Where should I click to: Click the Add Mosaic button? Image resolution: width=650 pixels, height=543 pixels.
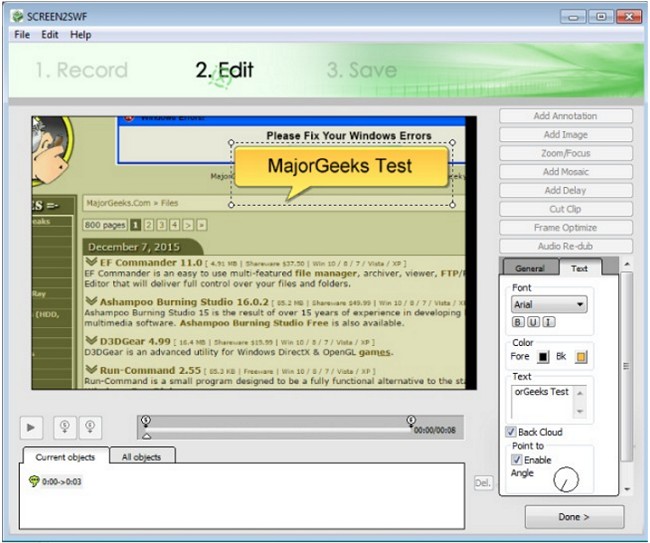click(x=566, y=172)
